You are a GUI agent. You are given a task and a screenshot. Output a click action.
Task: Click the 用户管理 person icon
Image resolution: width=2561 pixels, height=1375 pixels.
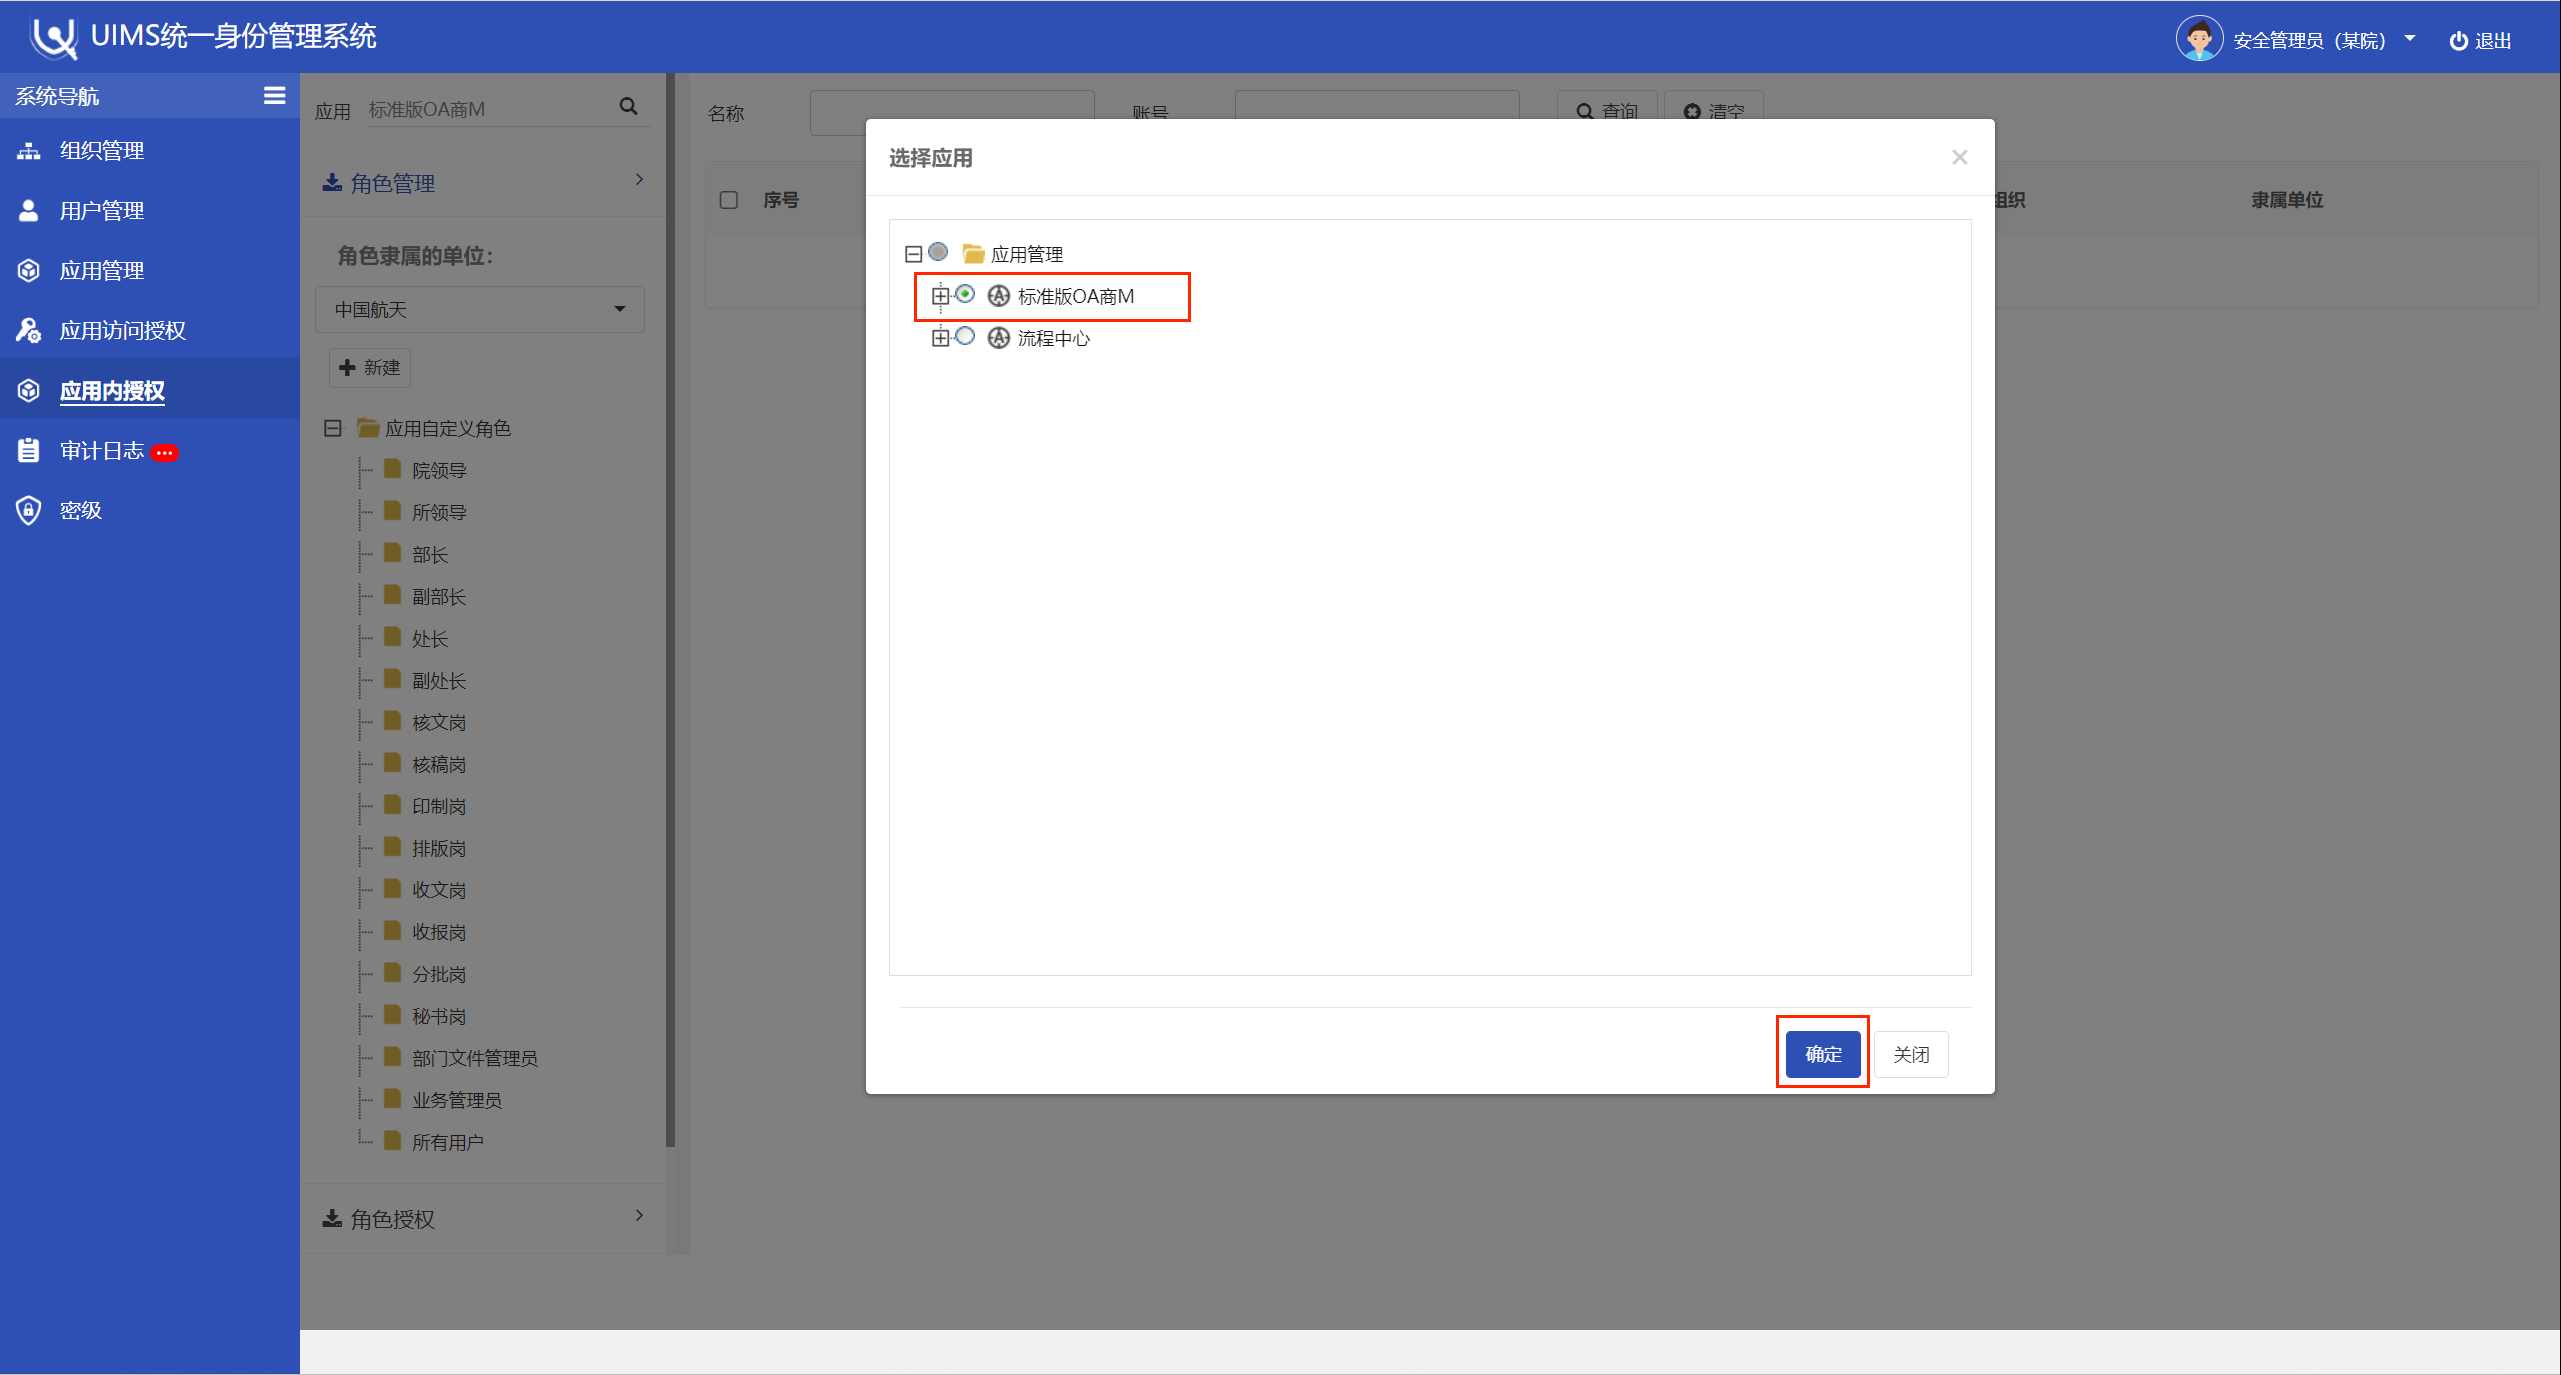pos(29,211)
